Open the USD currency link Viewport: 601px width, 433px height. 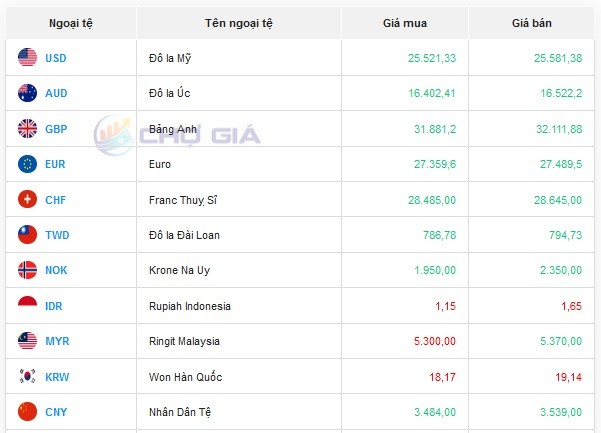tap(56, 58)
